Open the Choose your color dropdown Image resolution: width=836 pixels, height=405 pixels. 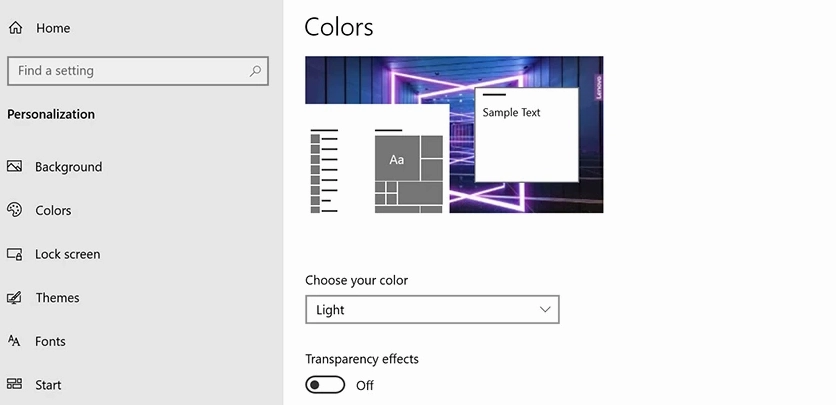coord(430,310)
